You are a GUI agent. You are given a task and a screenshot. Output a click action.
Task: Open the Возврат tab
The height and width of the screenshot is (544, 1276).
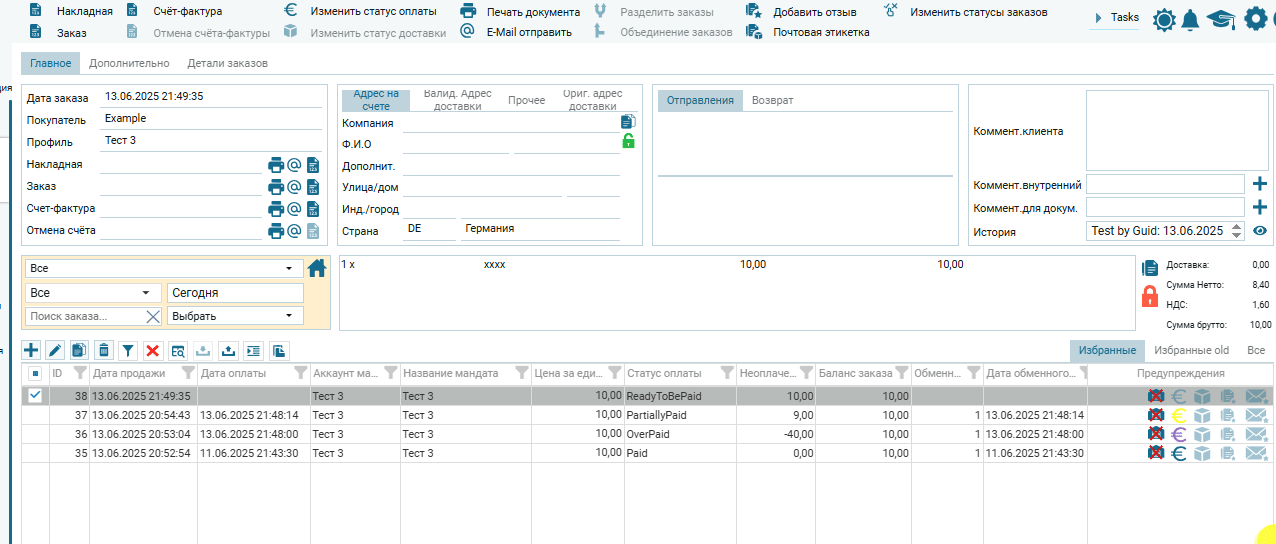(772, 101)
